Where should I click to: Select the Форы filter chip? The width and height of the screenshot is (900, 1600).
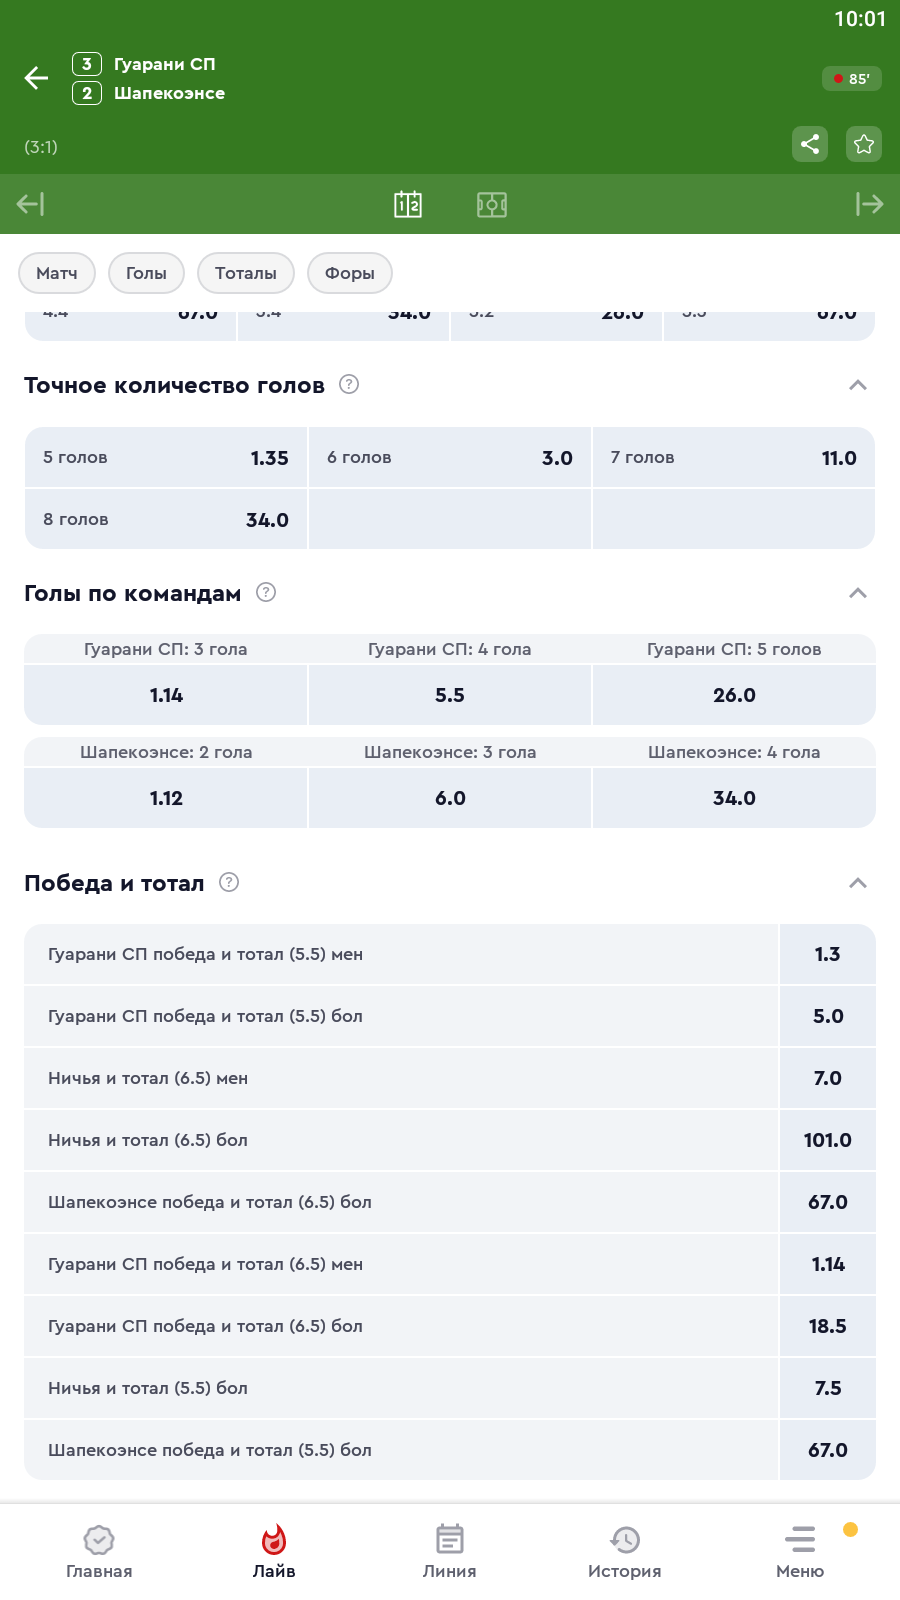click(350, 273)
